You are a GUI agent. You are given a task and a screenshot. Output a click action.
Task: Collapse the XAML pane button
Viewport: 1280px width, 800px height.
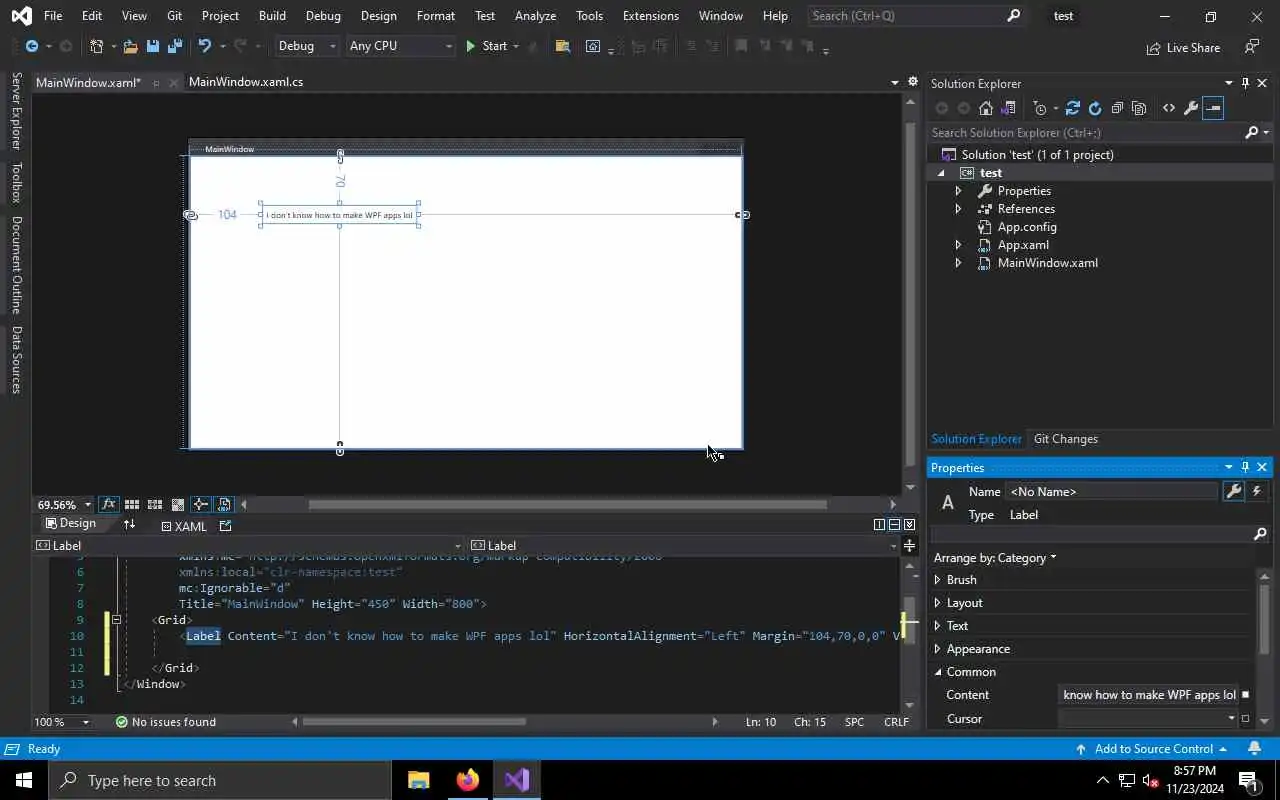909,524
